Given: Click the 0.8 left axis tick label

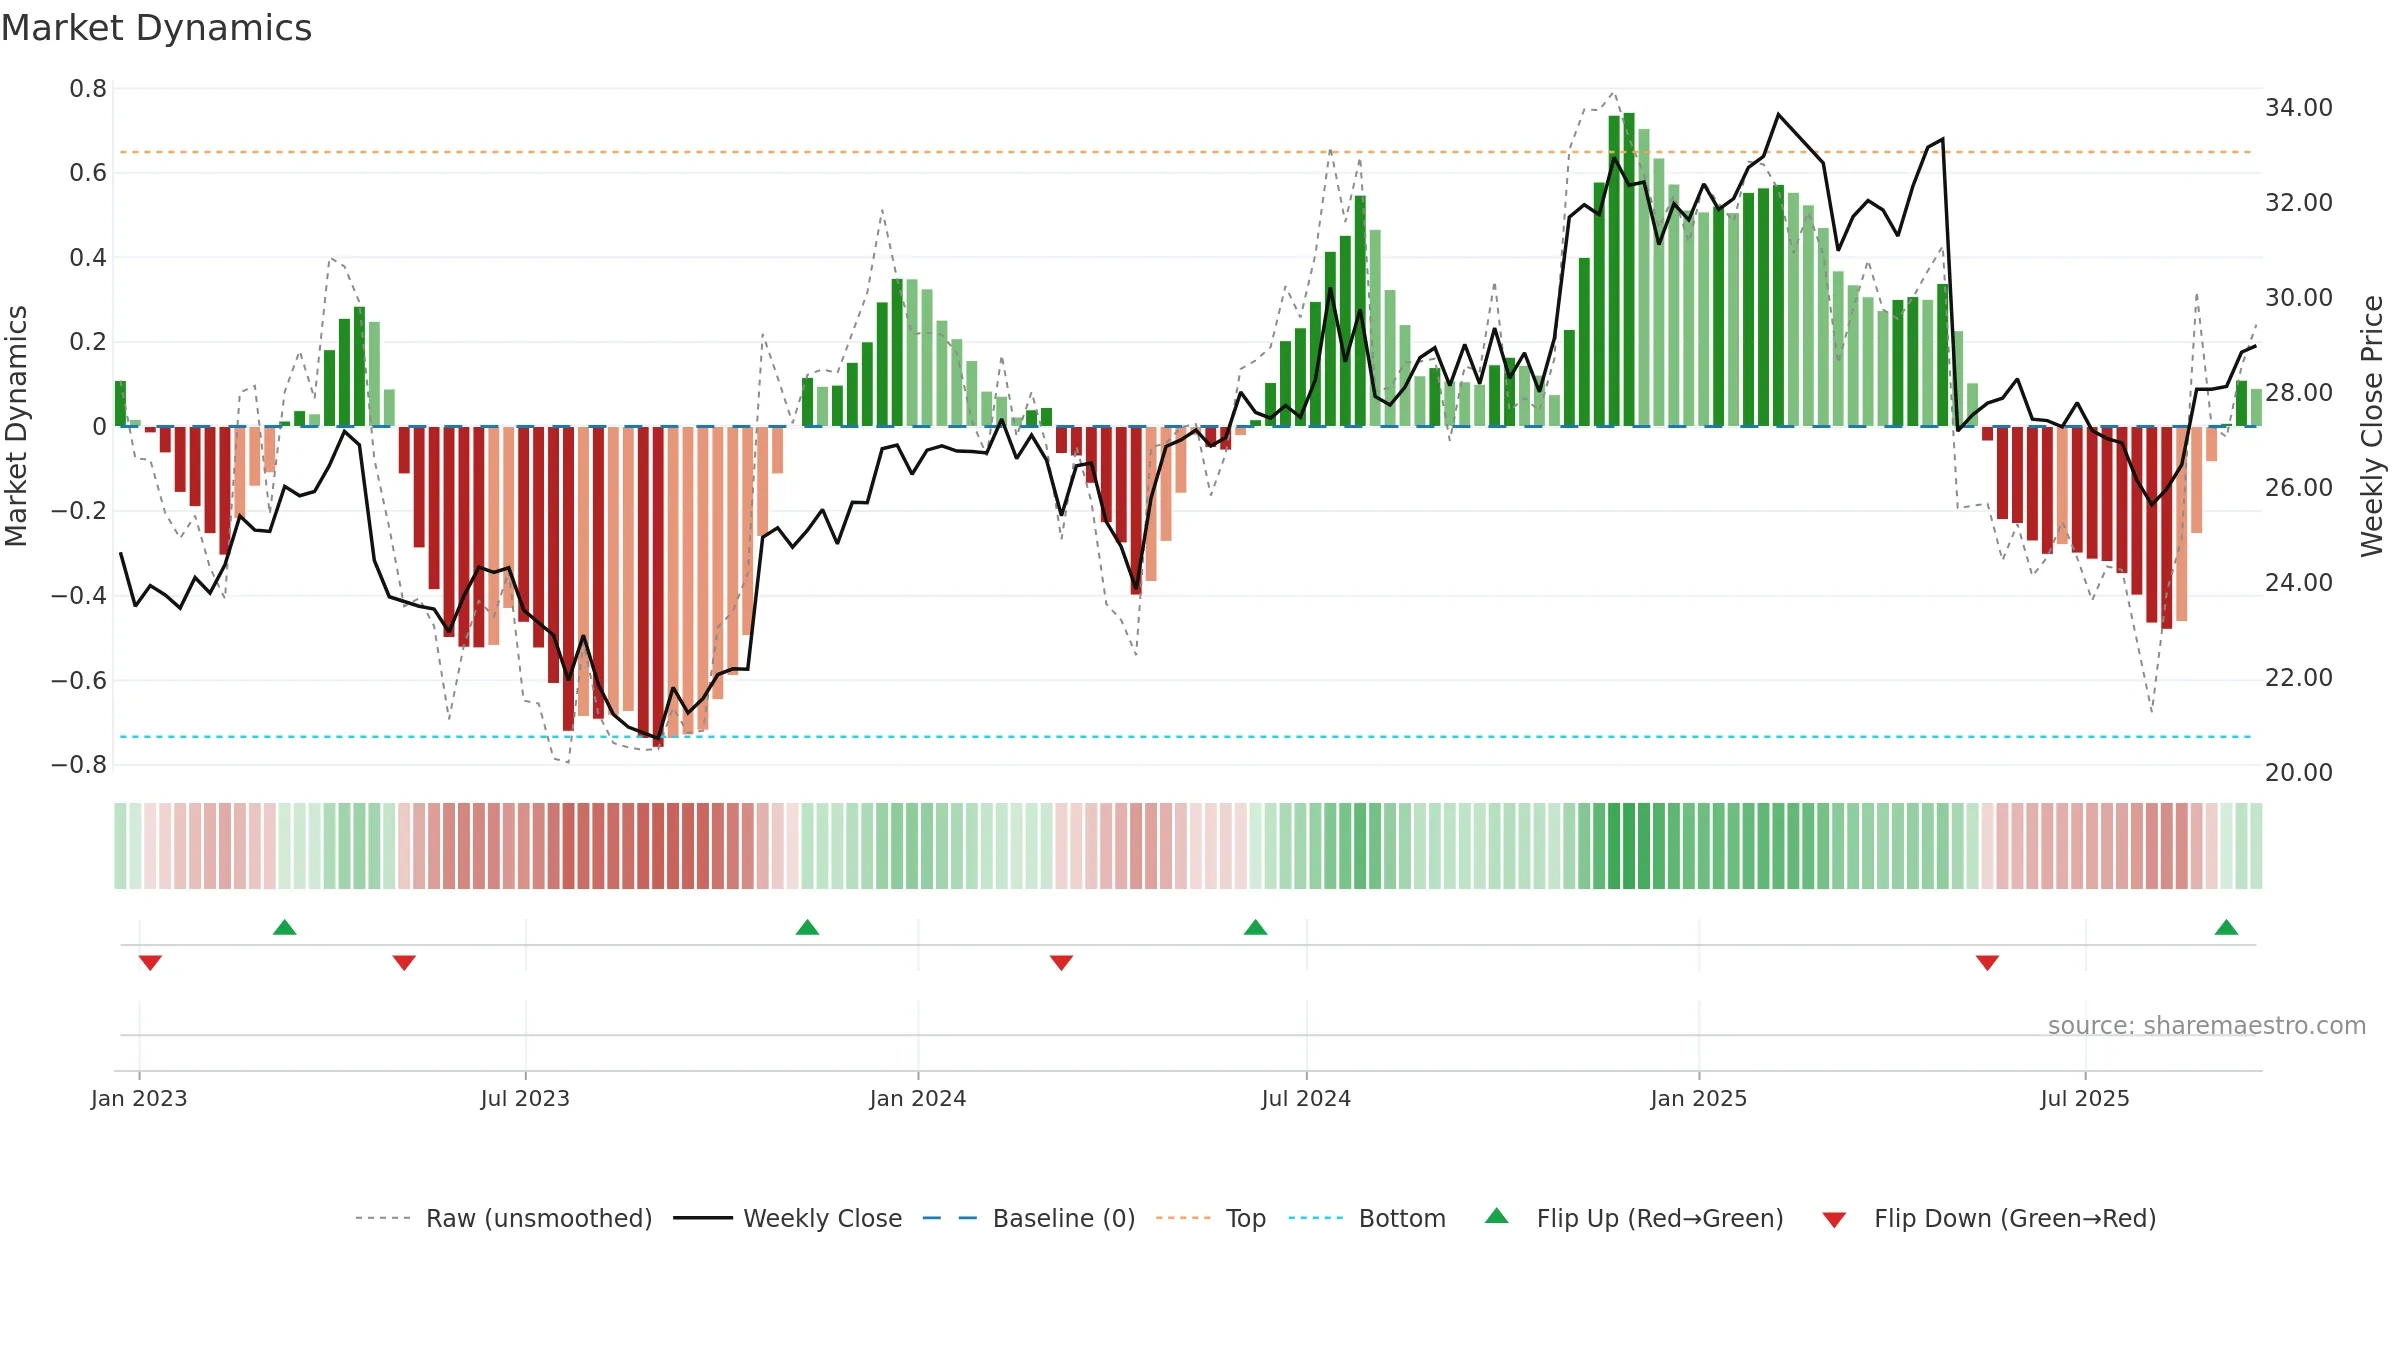Looking at the screenshot, I should tap(88, 89).
